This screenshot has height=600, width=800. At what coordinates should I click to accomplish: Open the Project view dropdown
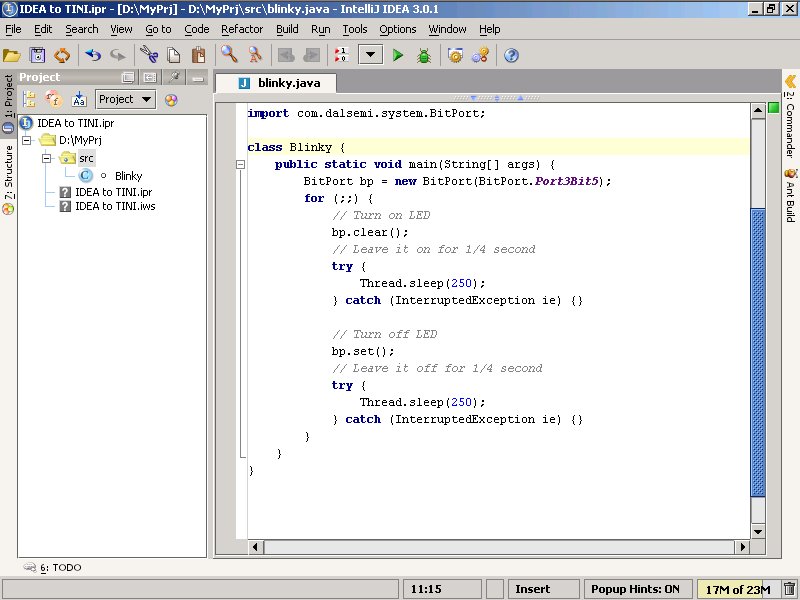coord(126,99)
